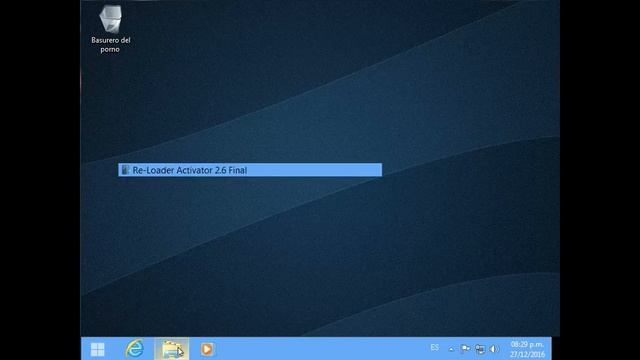Launch Internet Explorer from the taskbar
This screenshot has width=640, height=360.
tap(134, 349)
